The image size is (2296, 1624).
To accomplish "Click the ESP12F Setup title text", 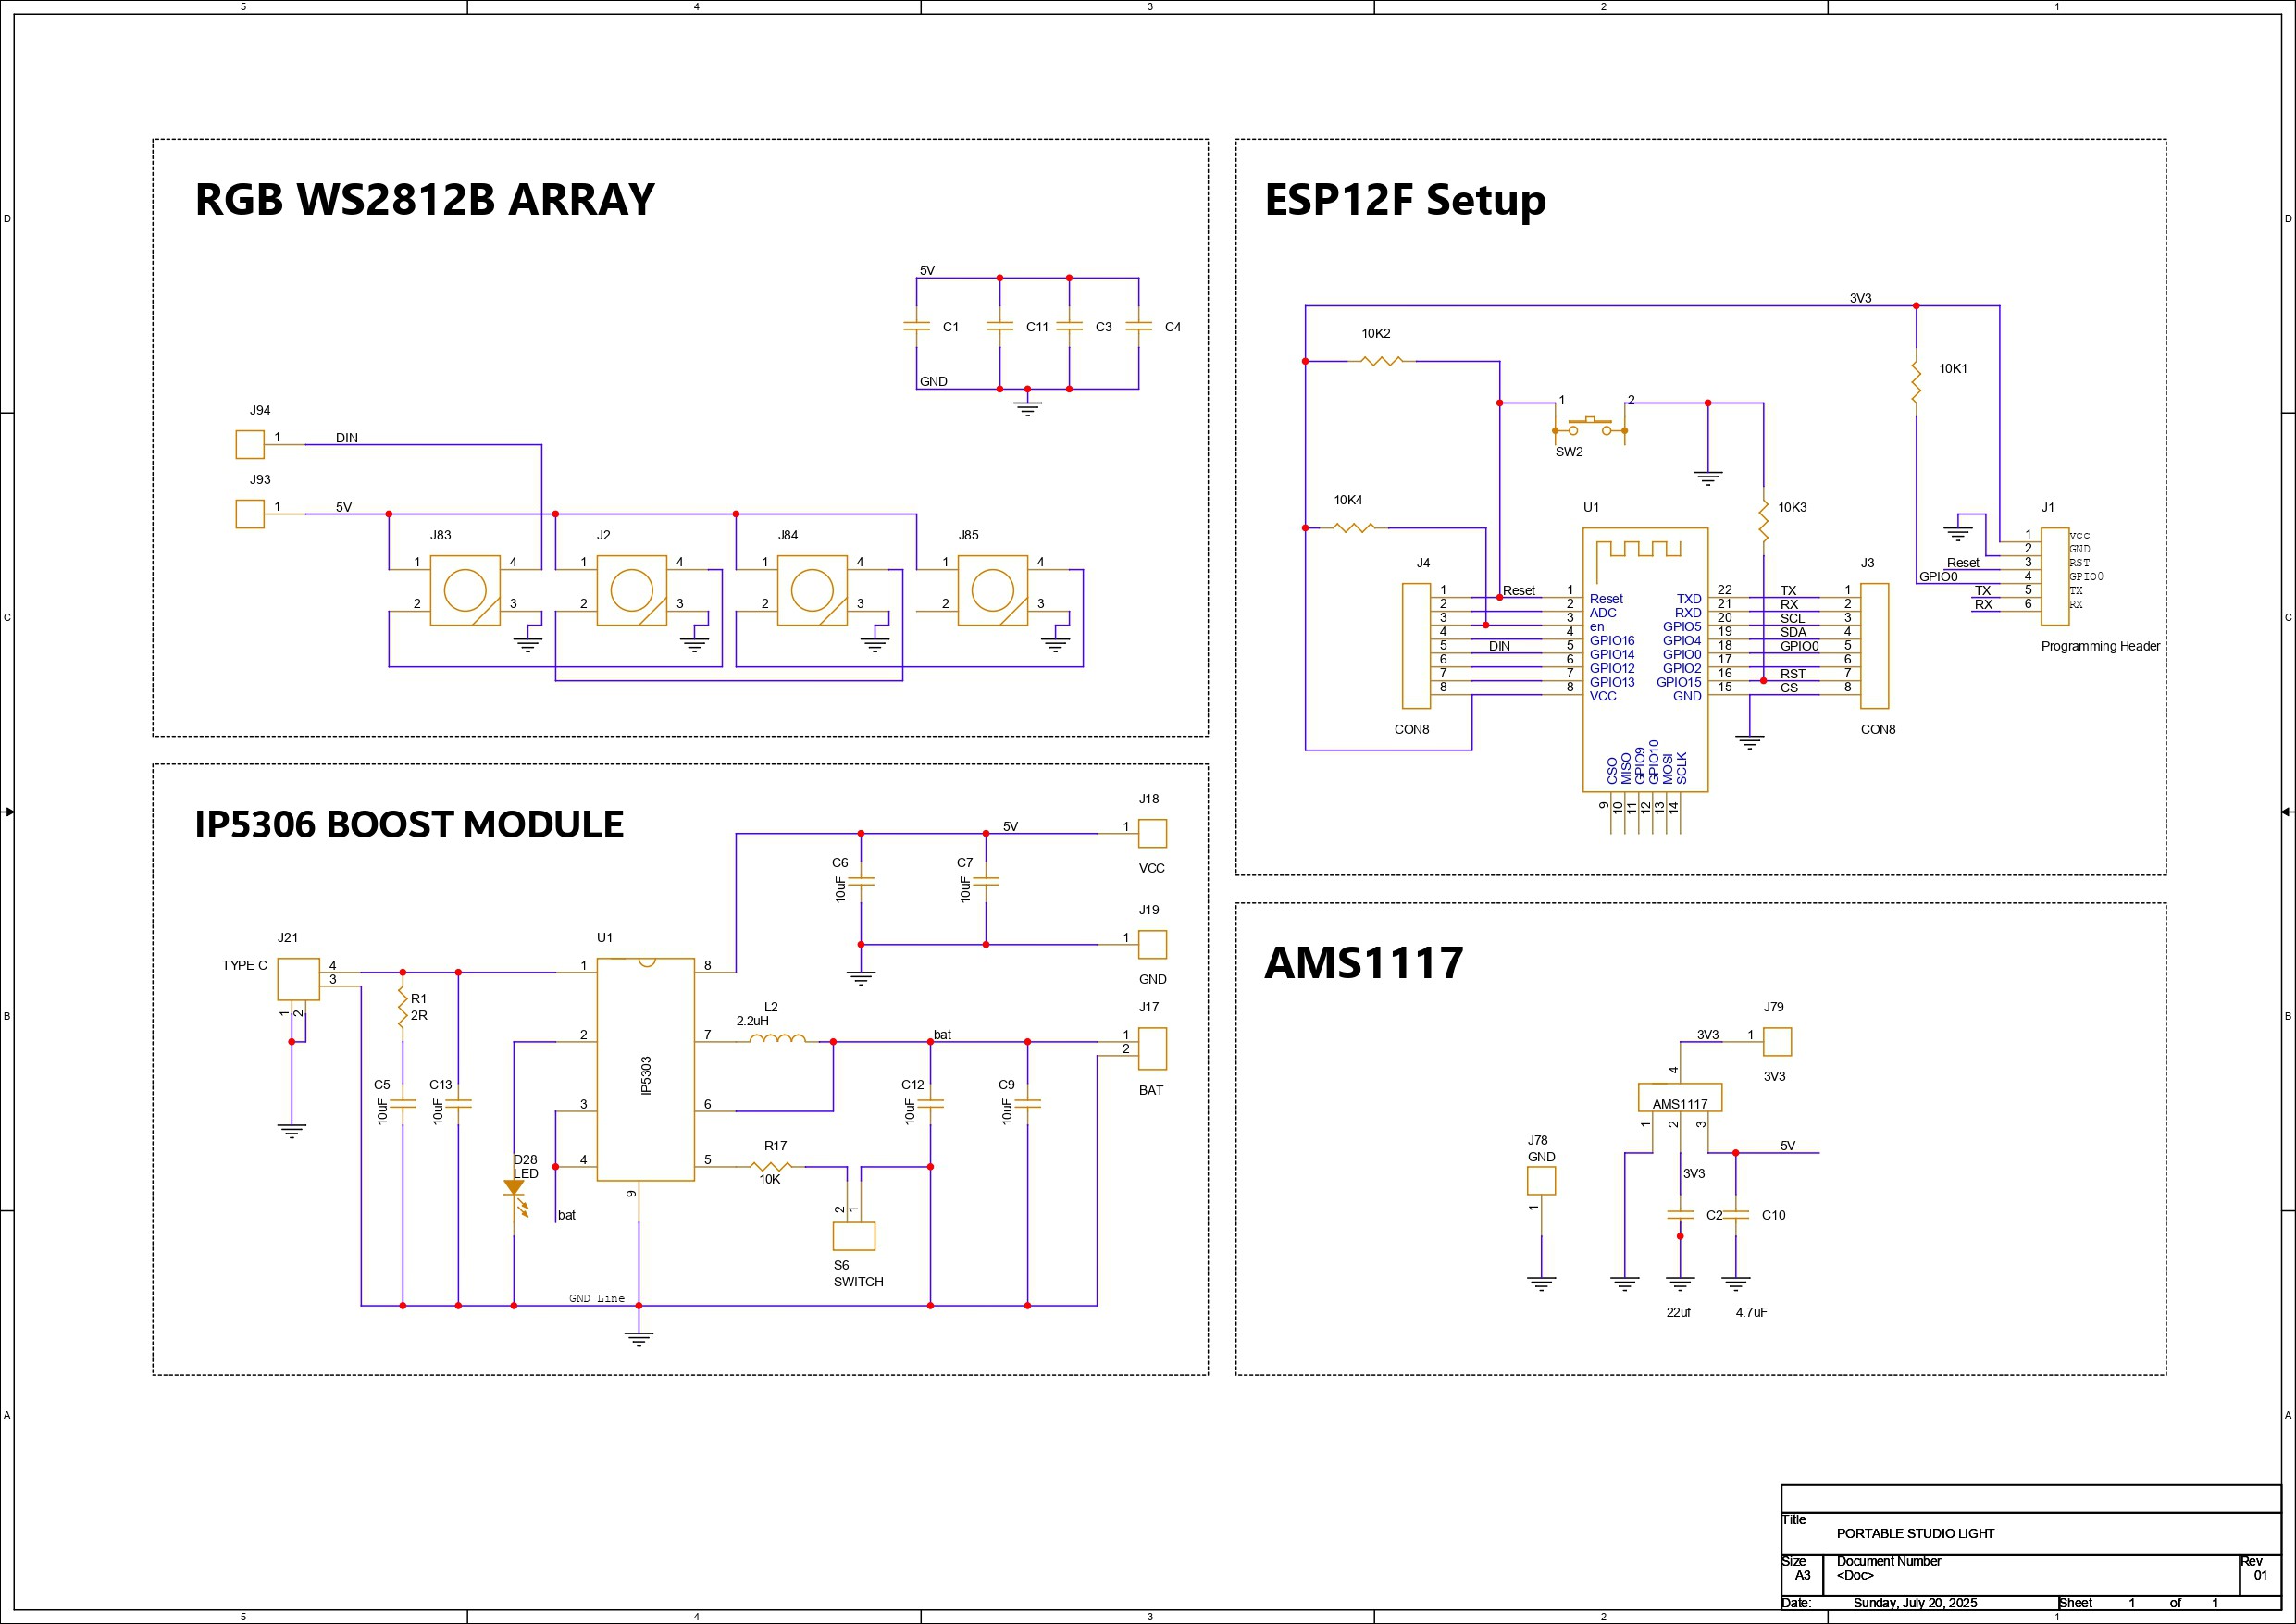I will [x=1404, y=199].
